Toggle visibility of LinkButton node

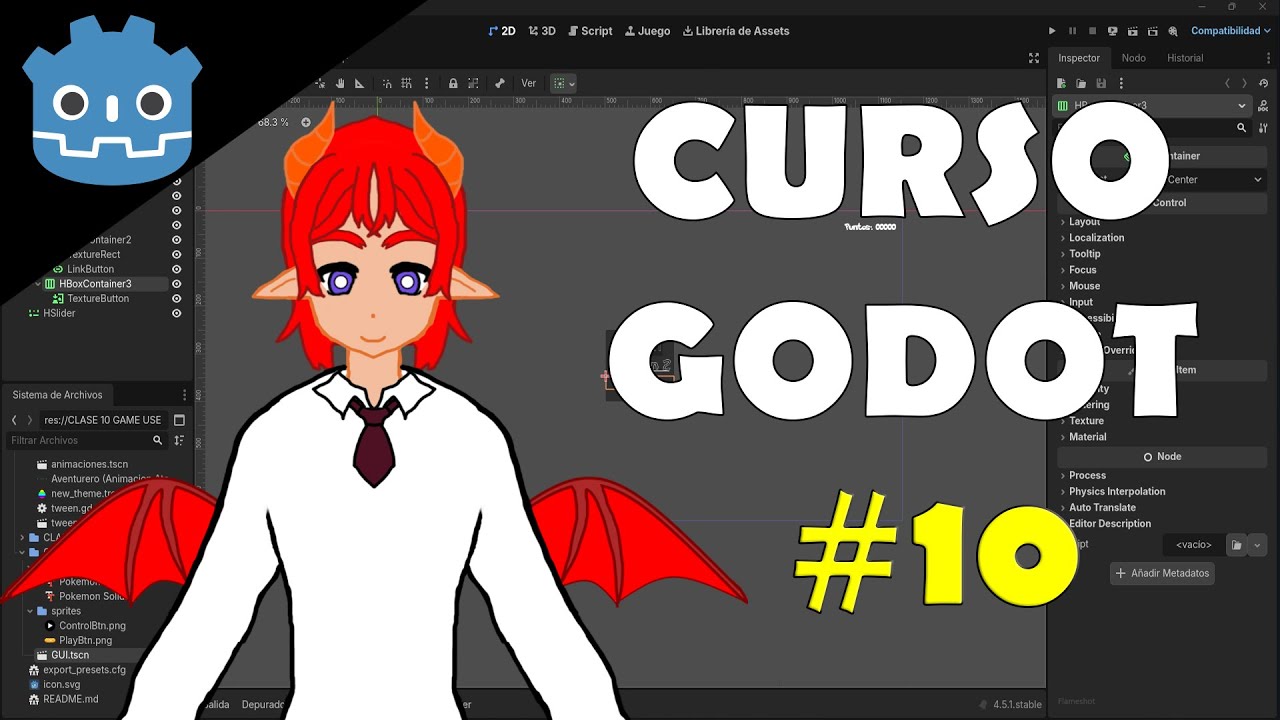click(x=176, y=269)
